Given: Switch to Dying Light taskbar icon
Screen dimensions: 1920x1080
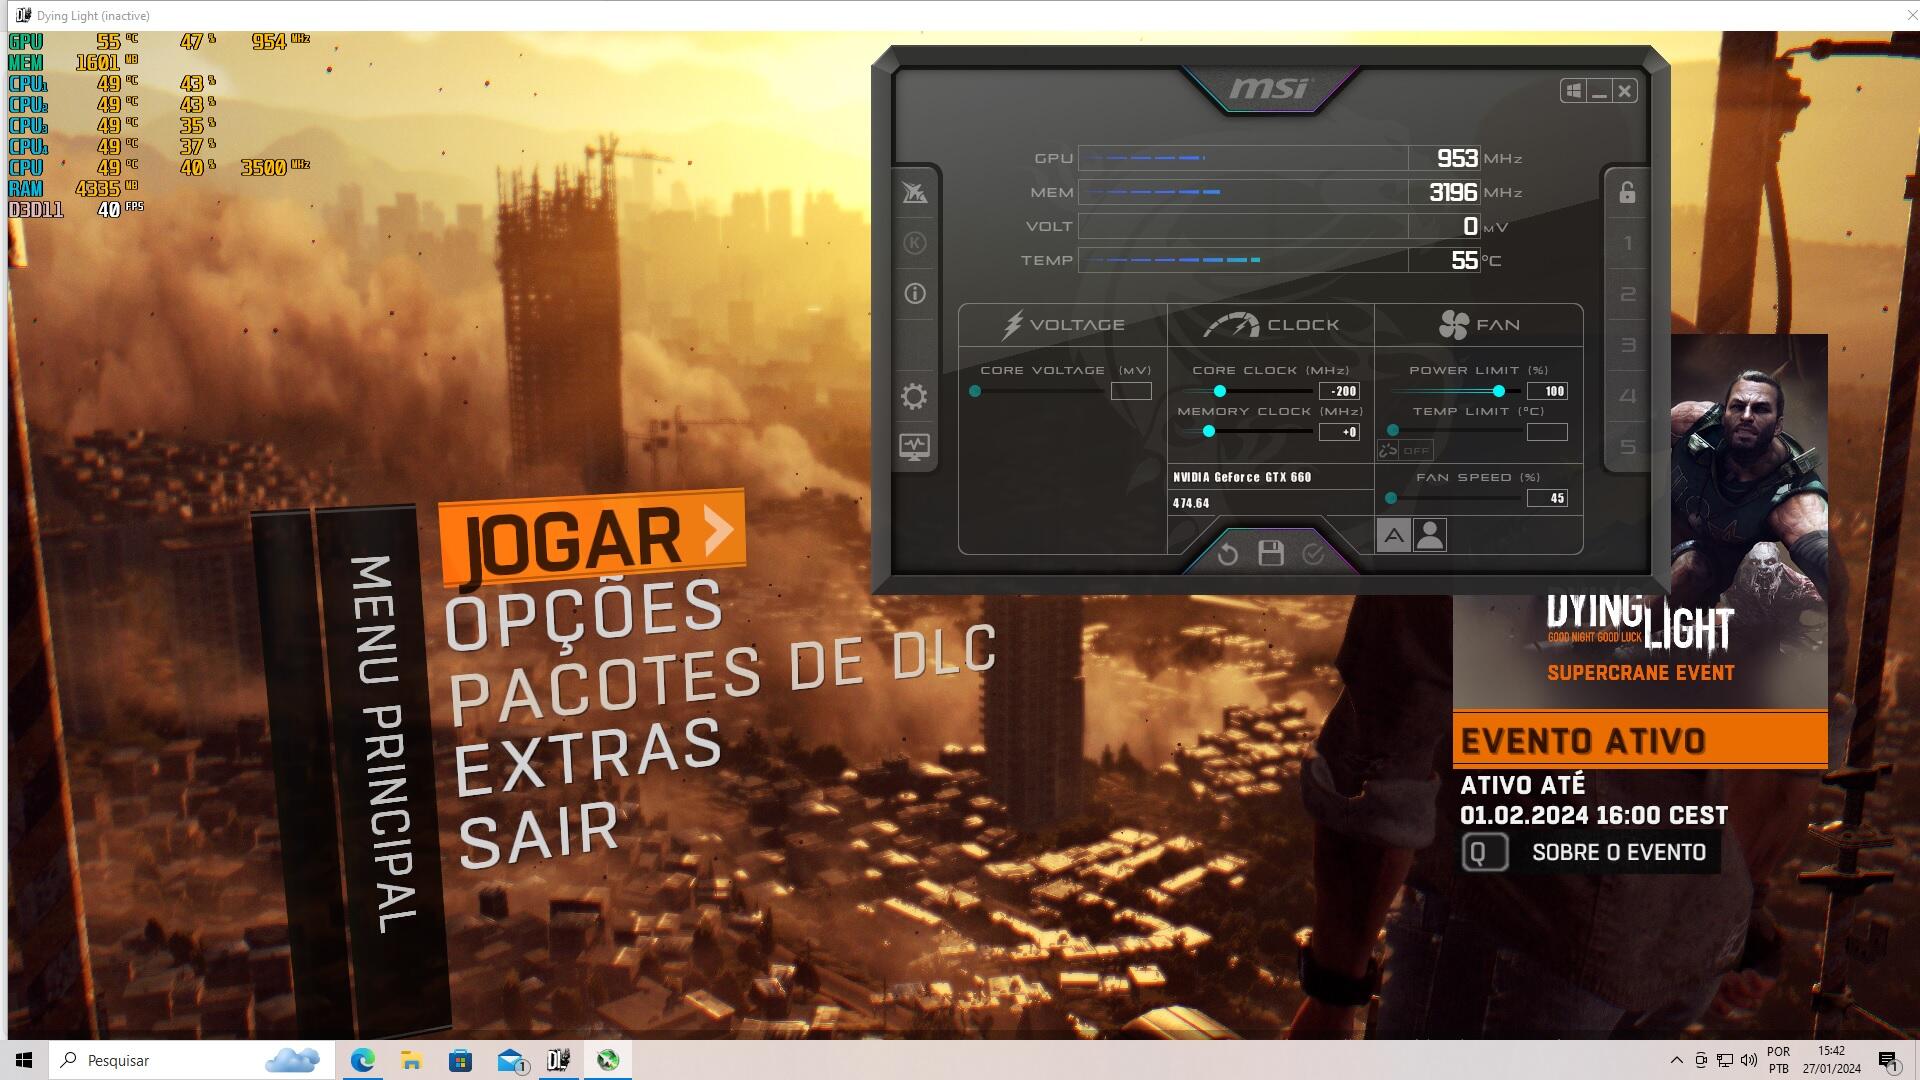Looking at the screenshot, I should 558,1060.
